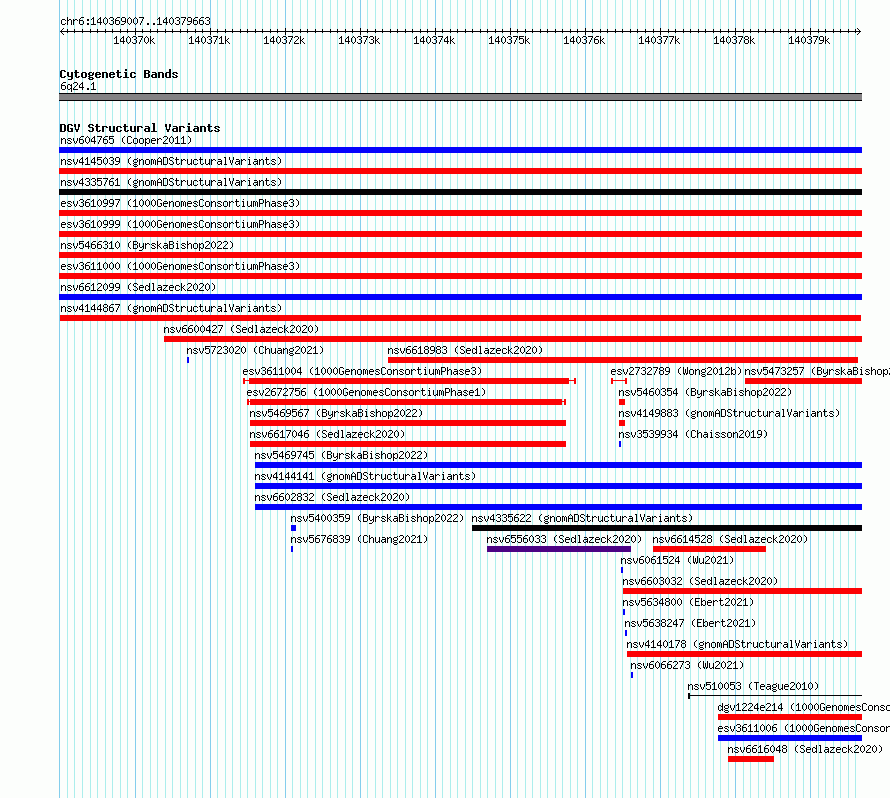Click the 140379k ruler tick label
The width and height of the screenshot is (890, 798).
click(809, 40)
